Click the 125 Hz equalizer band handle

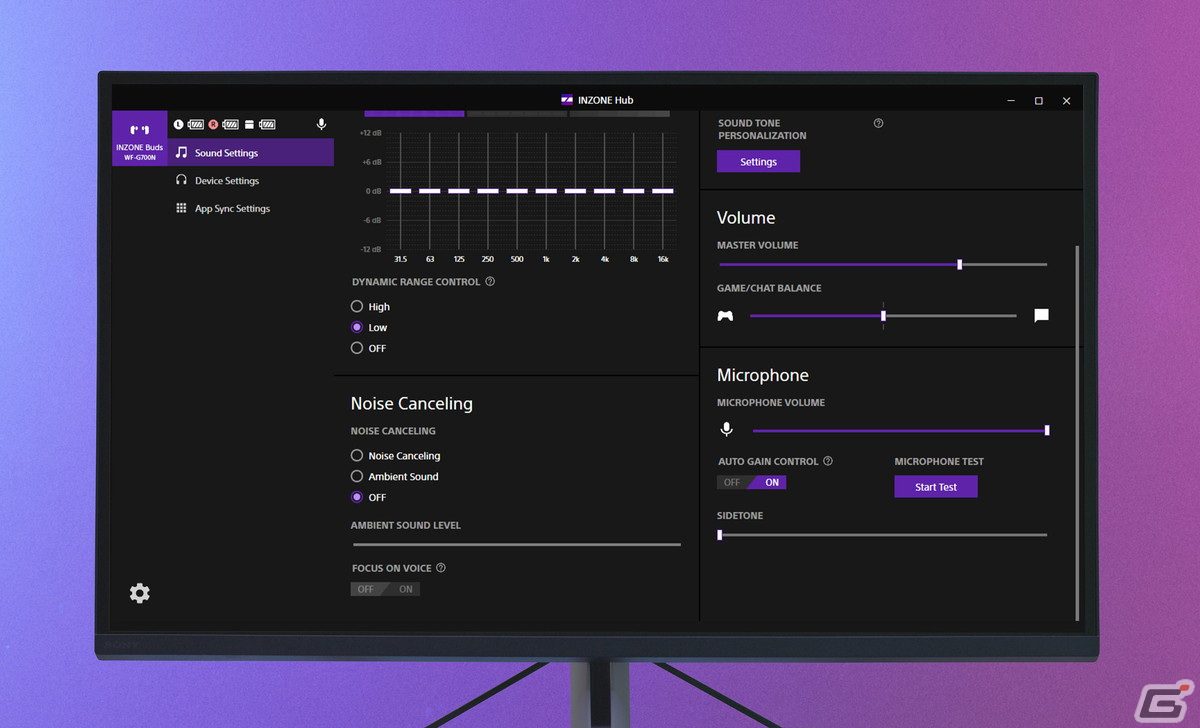coord(459,190)
